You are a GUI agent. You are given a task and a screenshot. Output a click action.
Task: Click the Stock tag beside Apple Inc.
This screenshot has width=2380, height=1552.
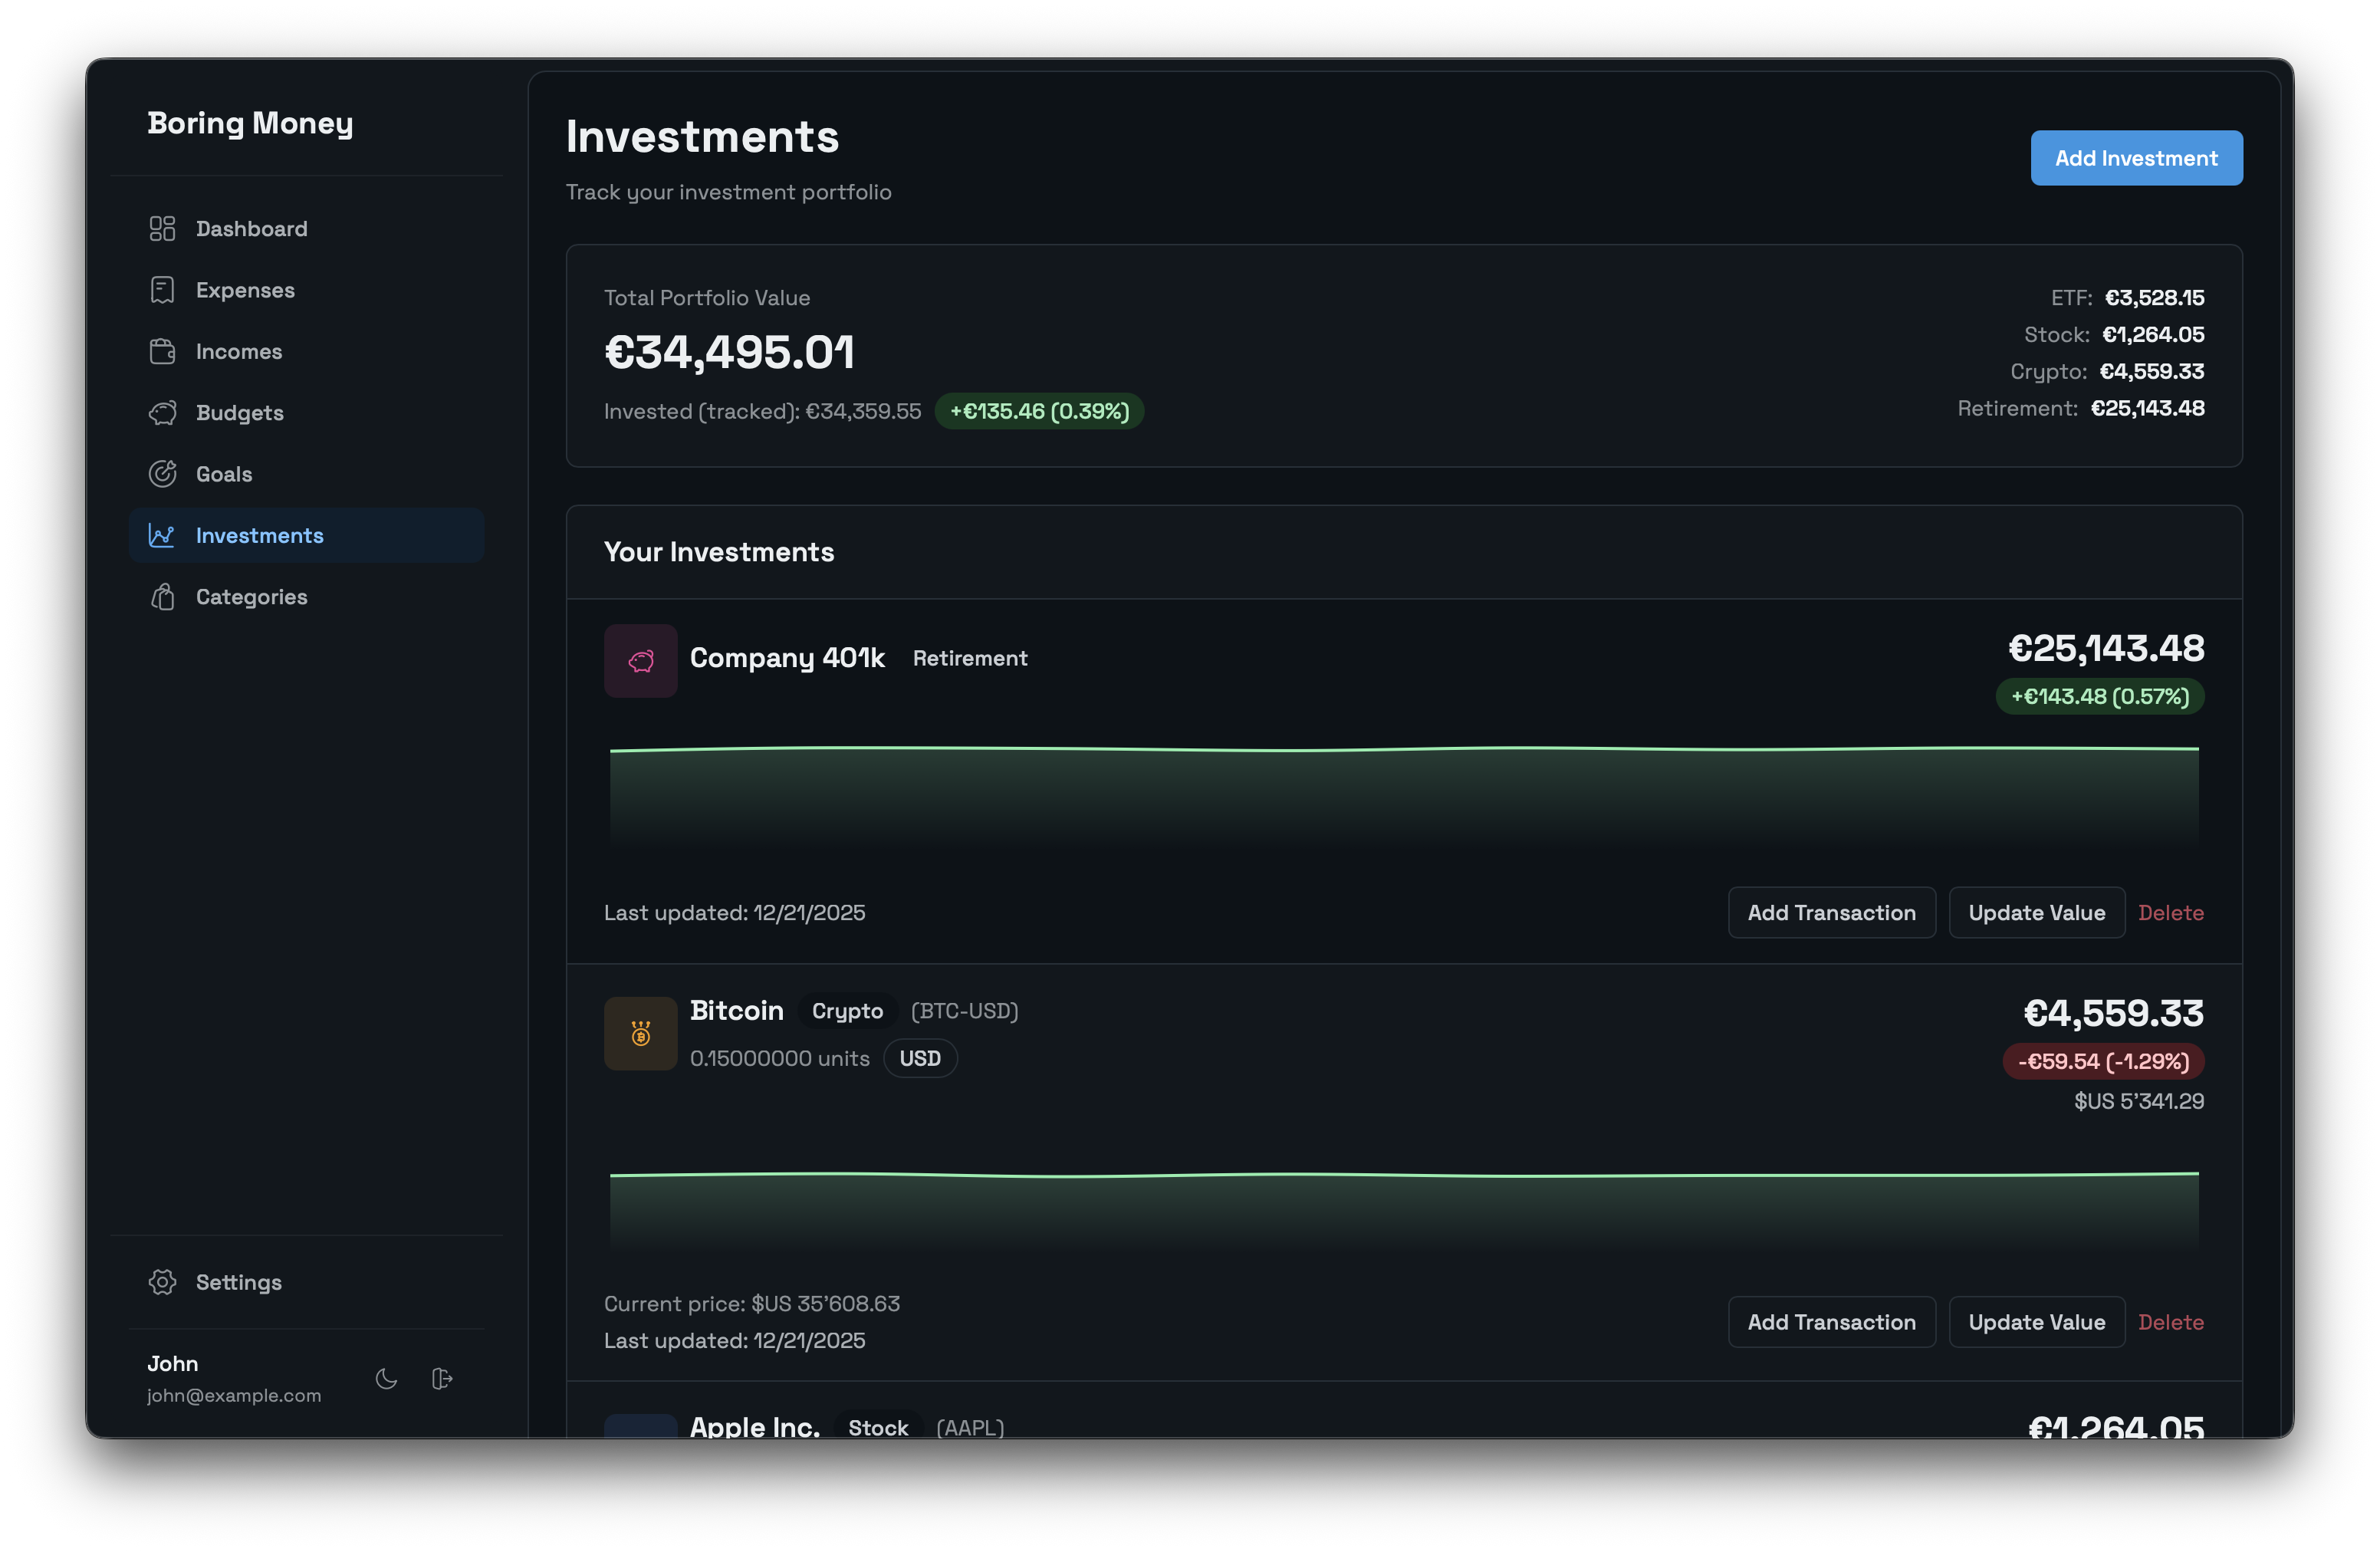pos(878,1427)
